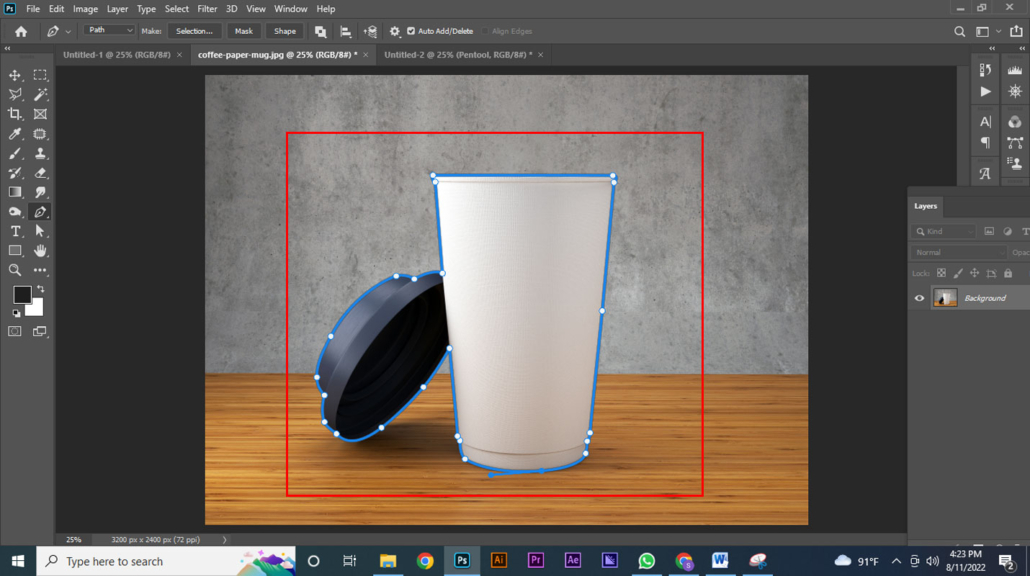The height and width of the screenshot is (576, 1030).
Task: Click the Mask button
Action: [244, 31]
